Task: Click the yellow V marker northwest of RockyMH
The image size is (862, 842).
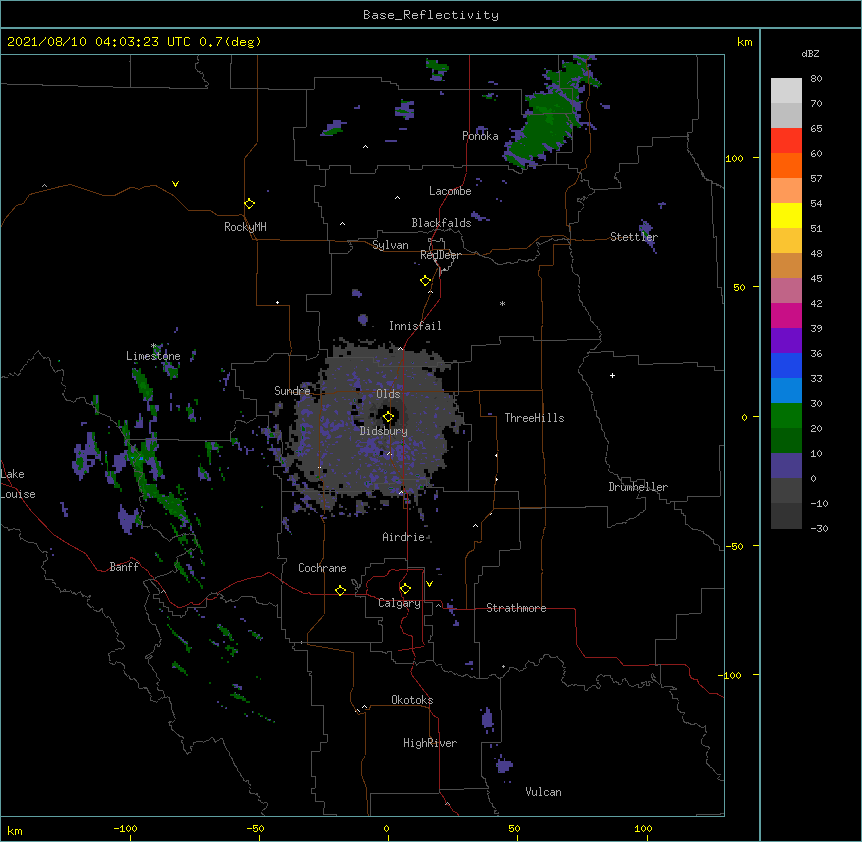Action: click(x=175, y=184)
